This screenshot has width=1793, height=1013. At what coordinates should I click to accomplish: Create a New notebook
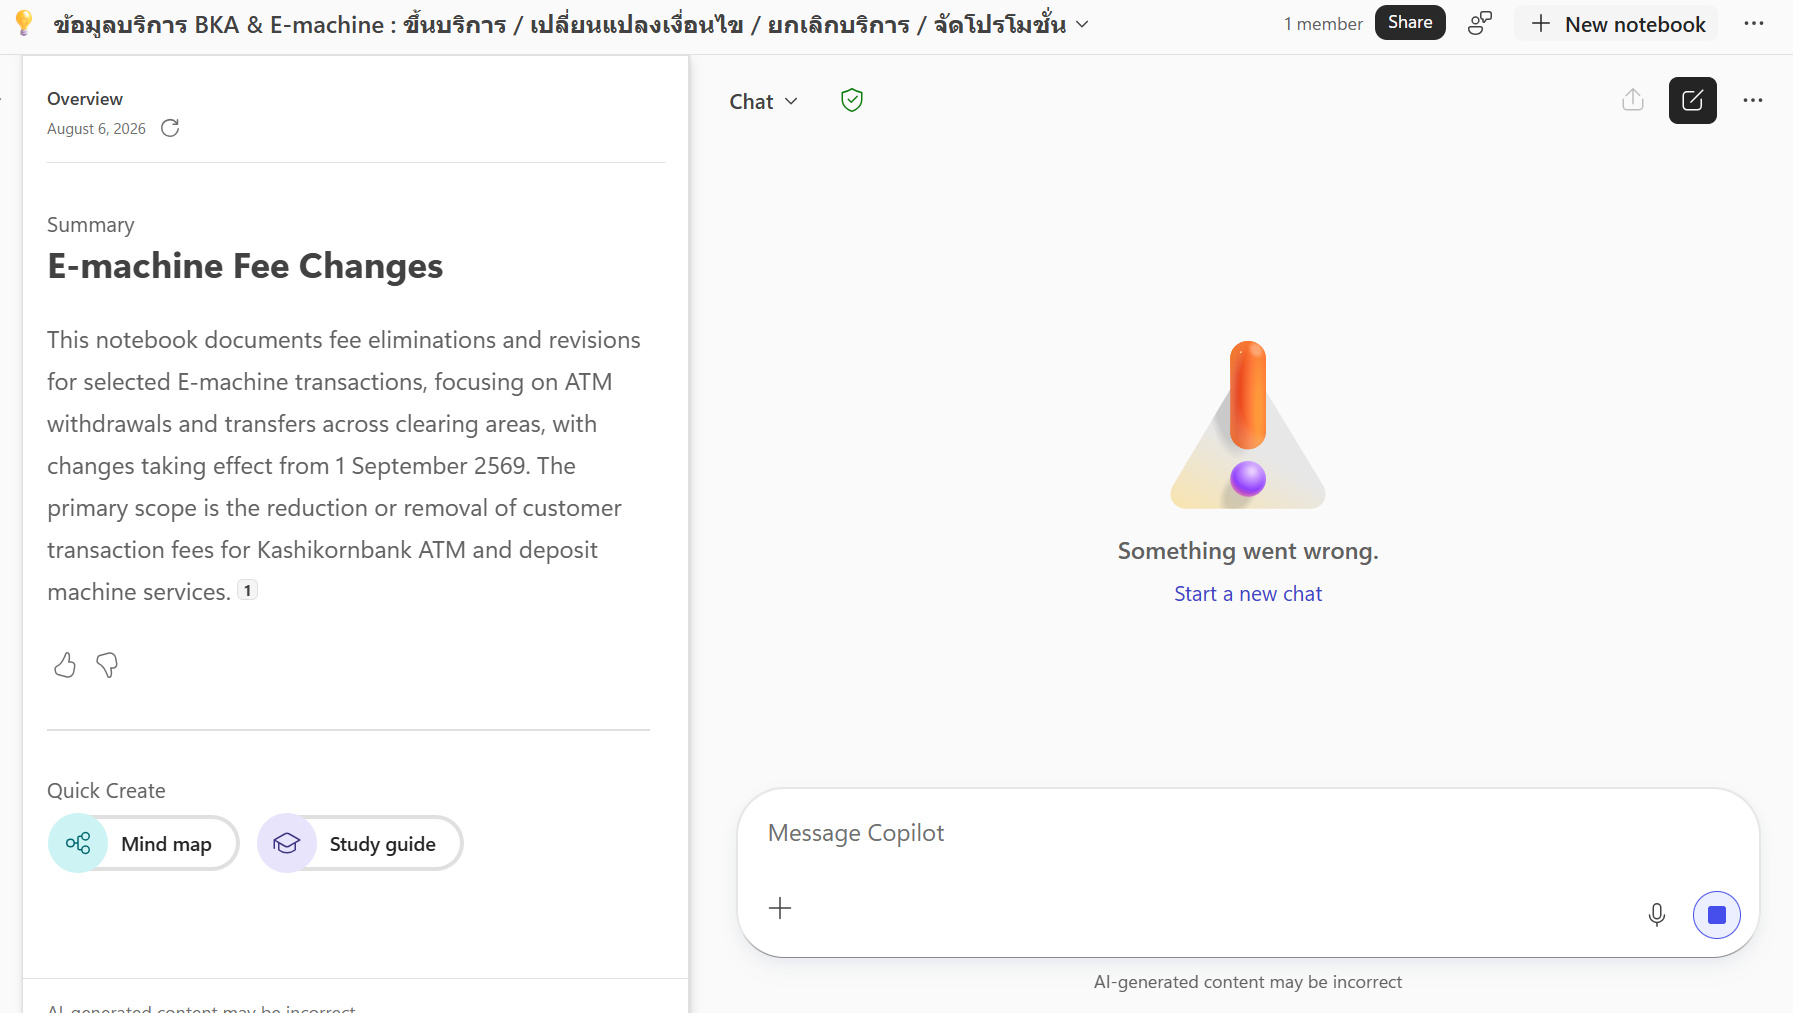point(1617,24)
